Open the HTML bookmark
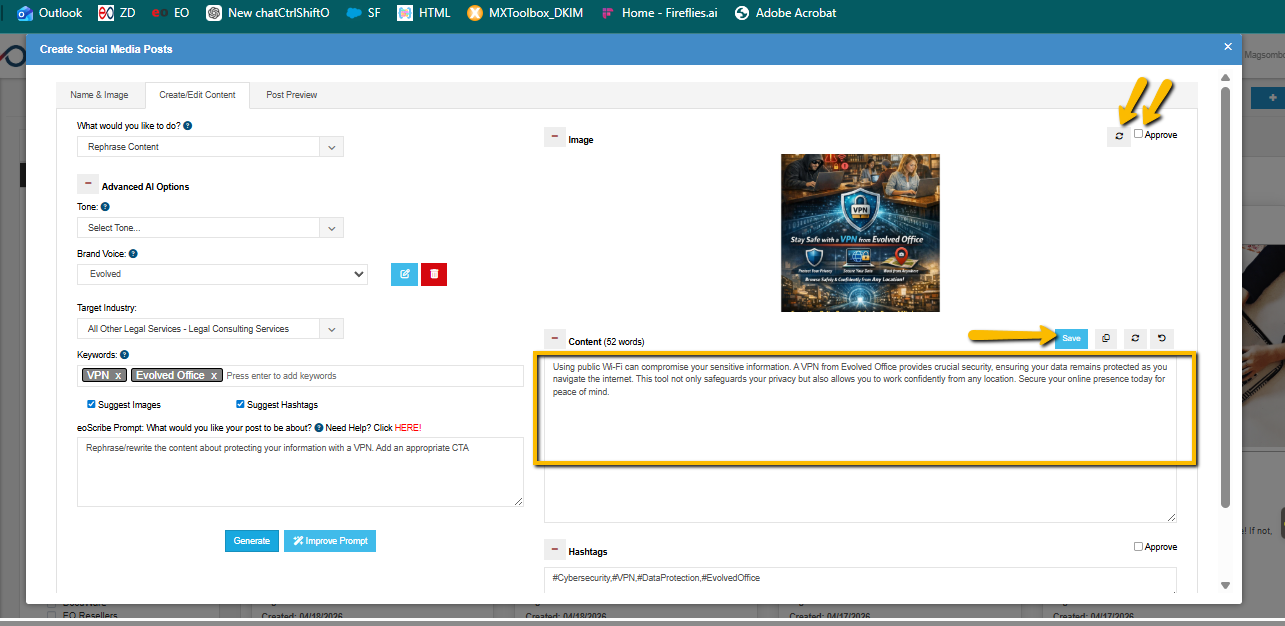Image resolution: width=1285 pixels, height=626 pixels. pos(423,13)
